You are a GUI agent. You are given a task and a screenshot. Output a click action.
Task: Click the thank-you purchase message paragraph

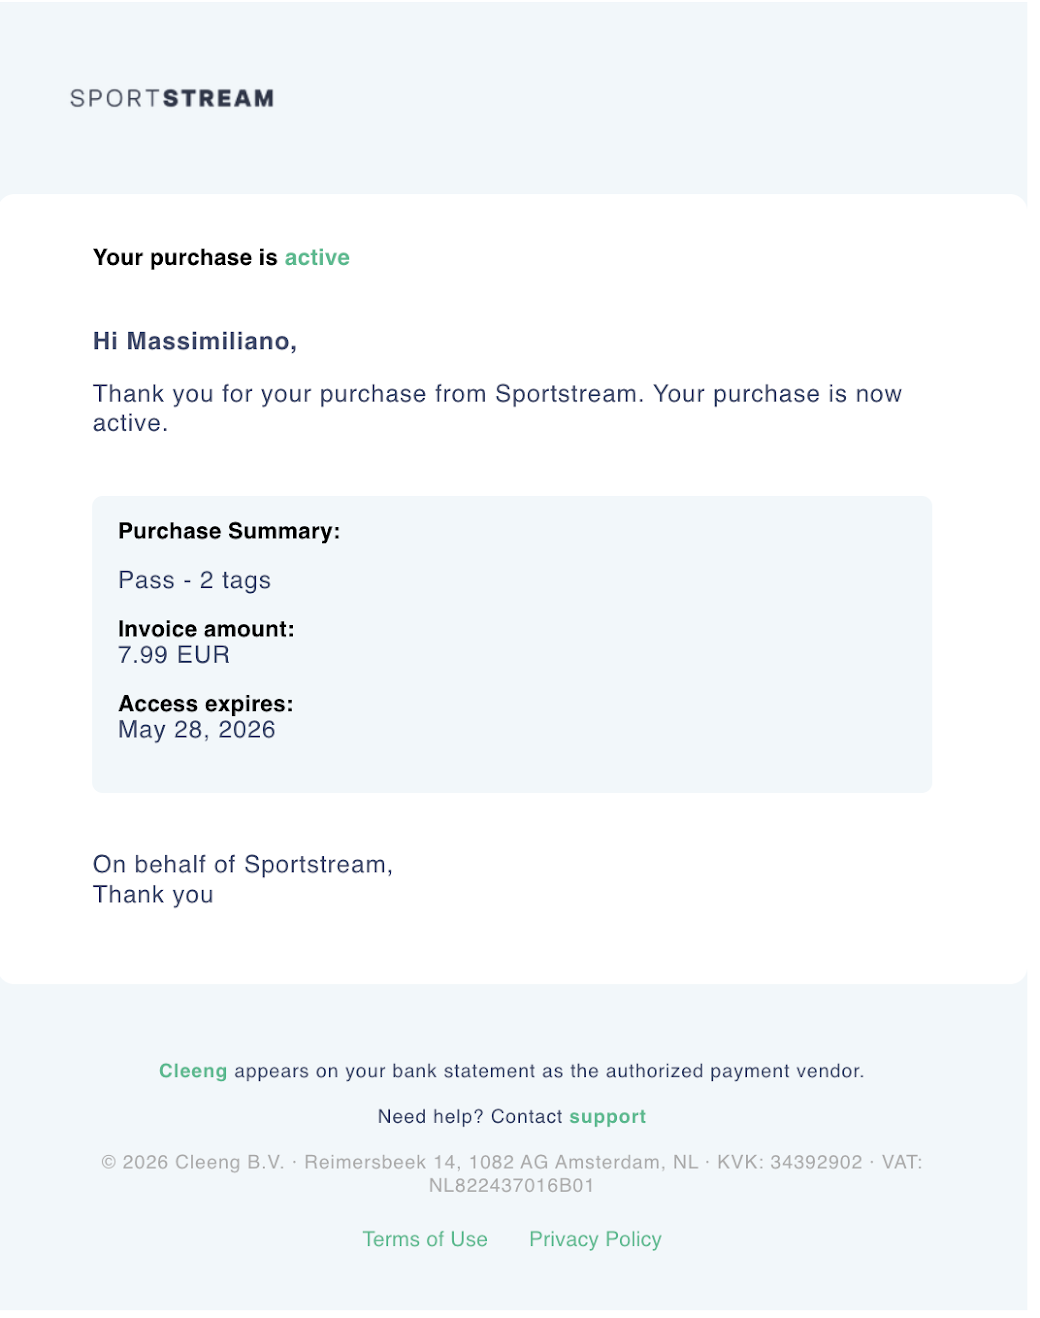point(498,408)
